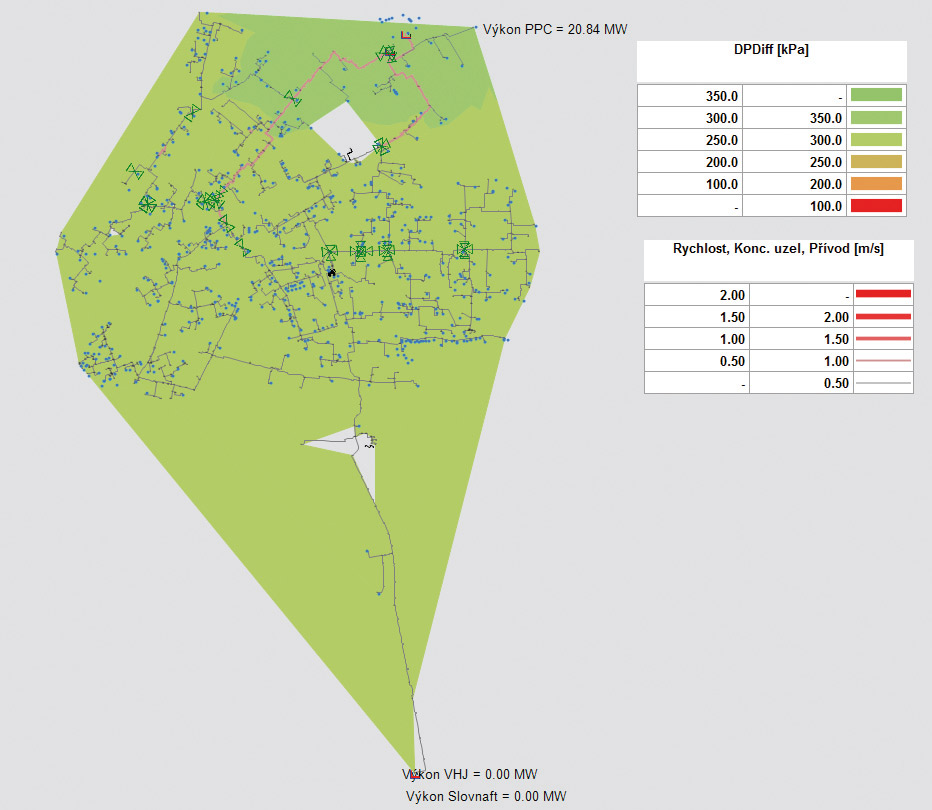Select the valve beside the upper white gap

tap(380, 147)
